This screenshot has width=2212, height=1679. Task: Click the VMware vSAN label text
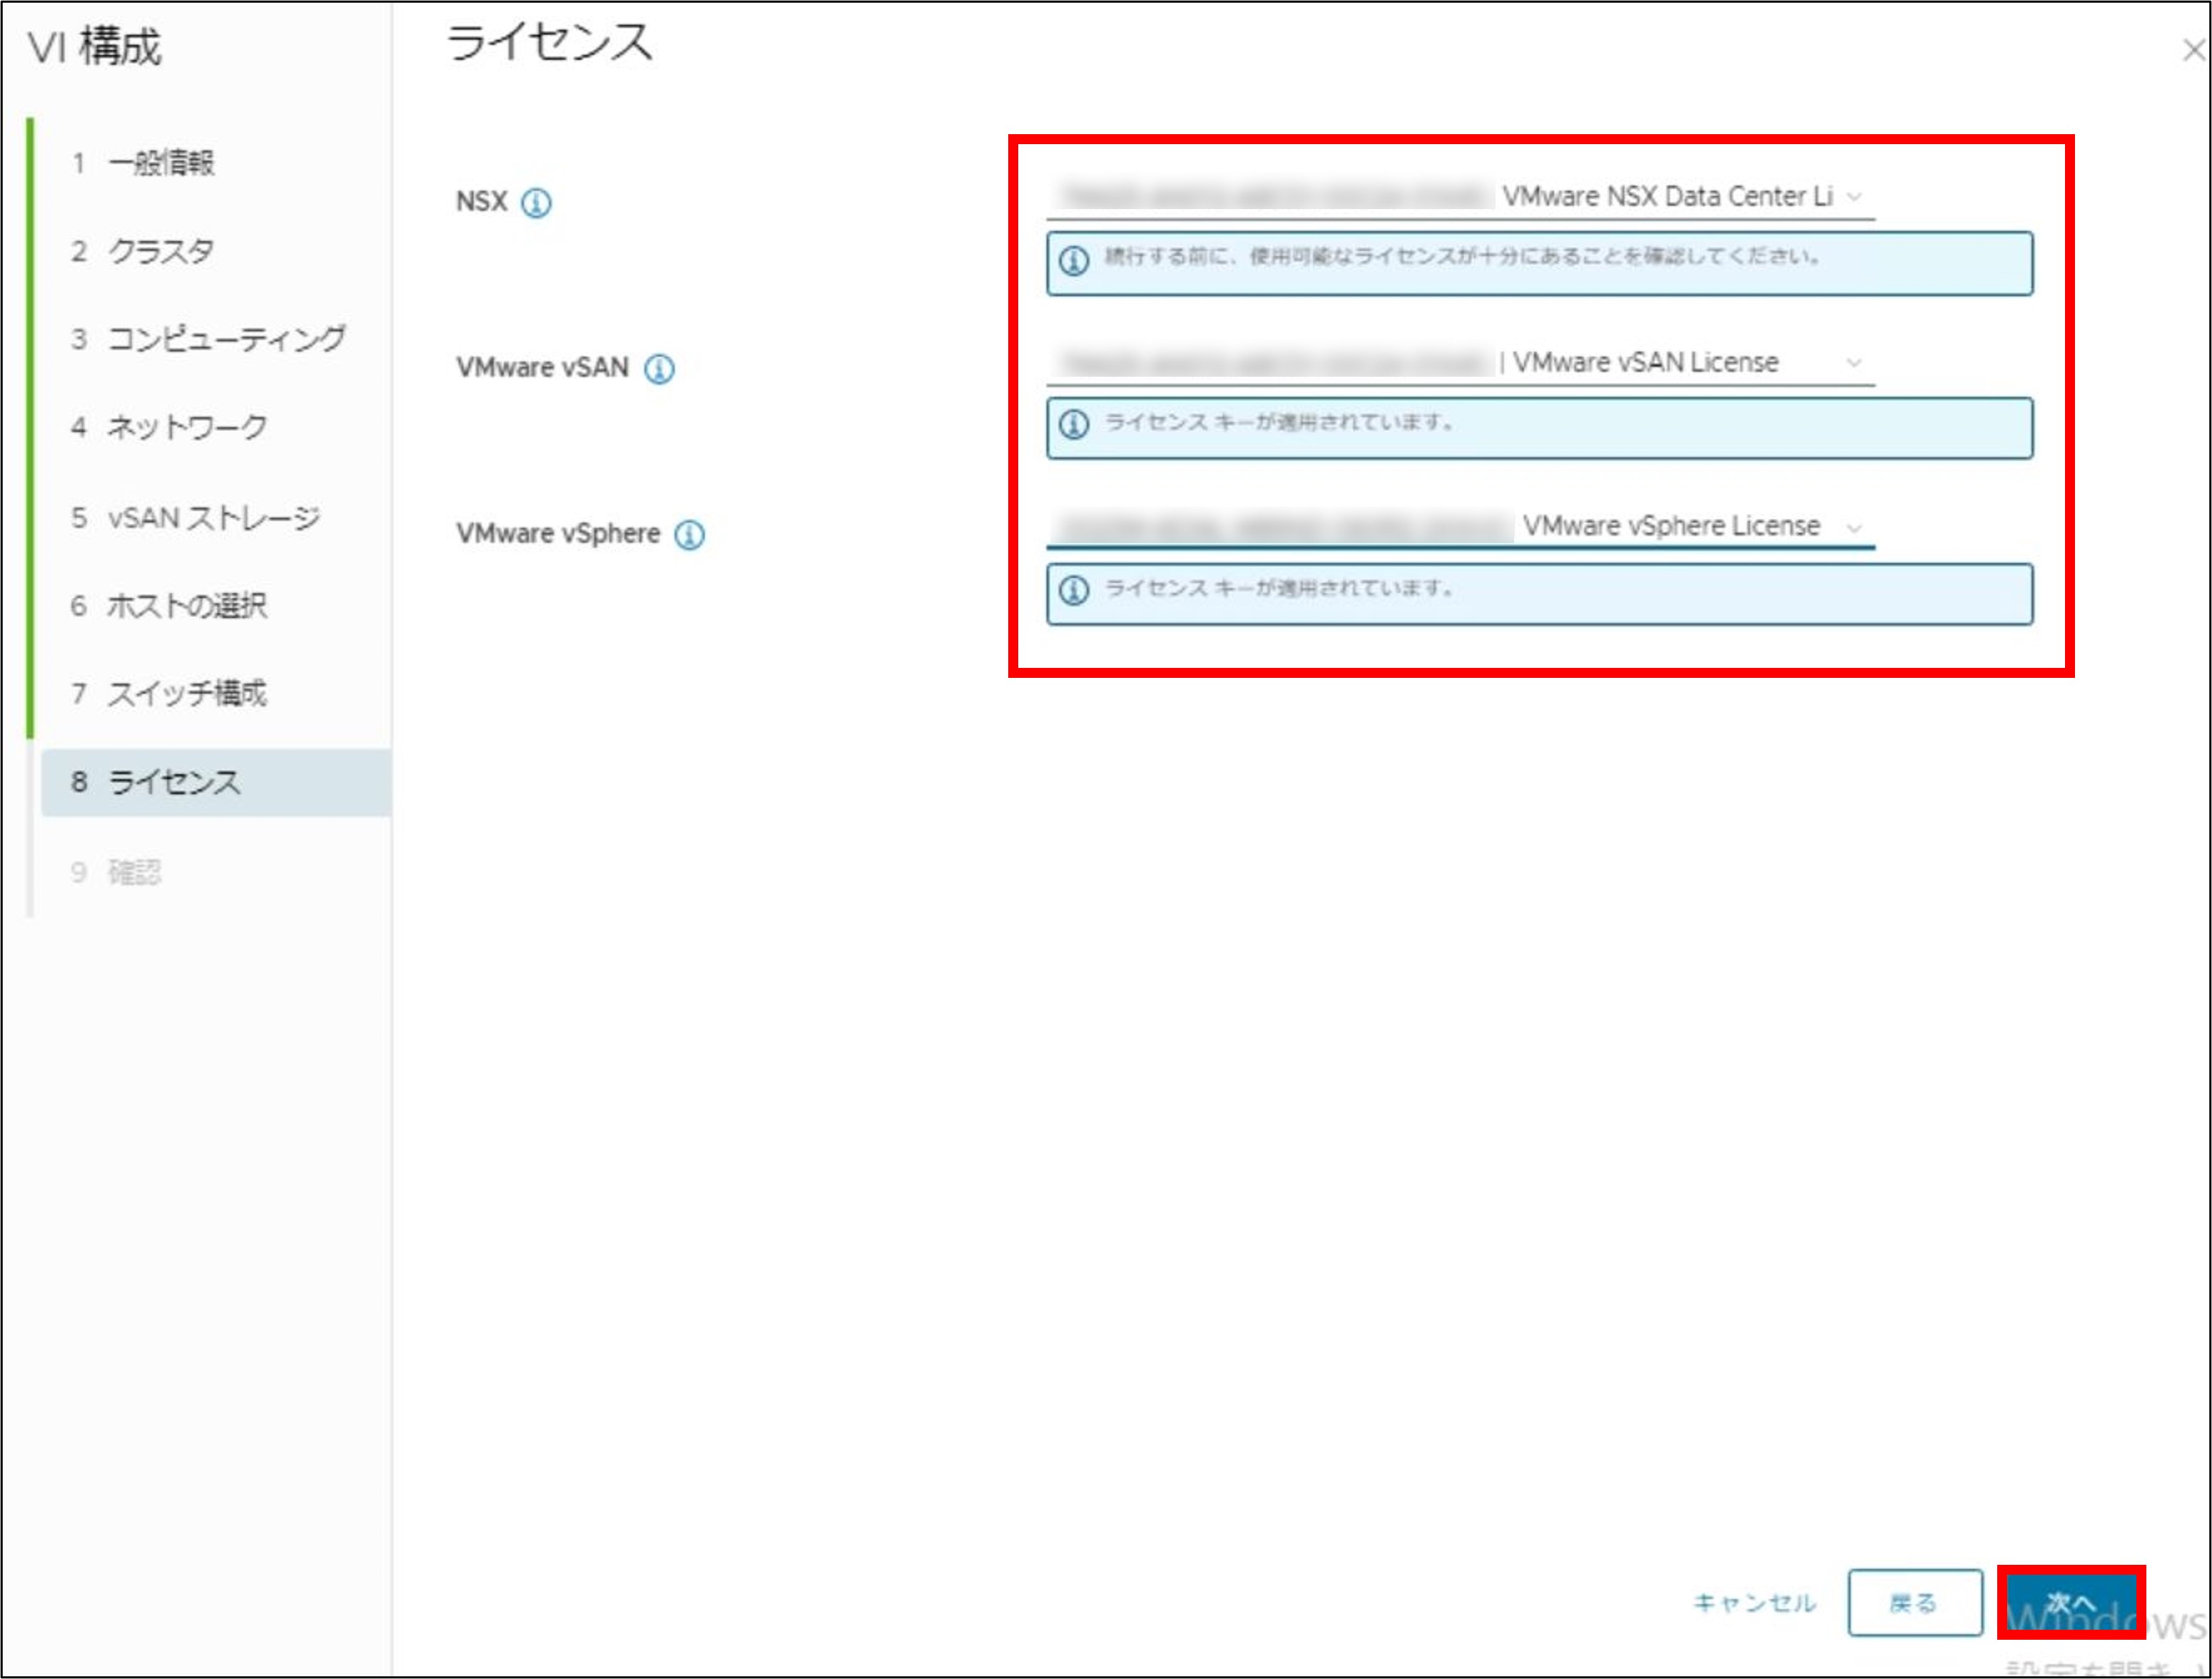543,368
